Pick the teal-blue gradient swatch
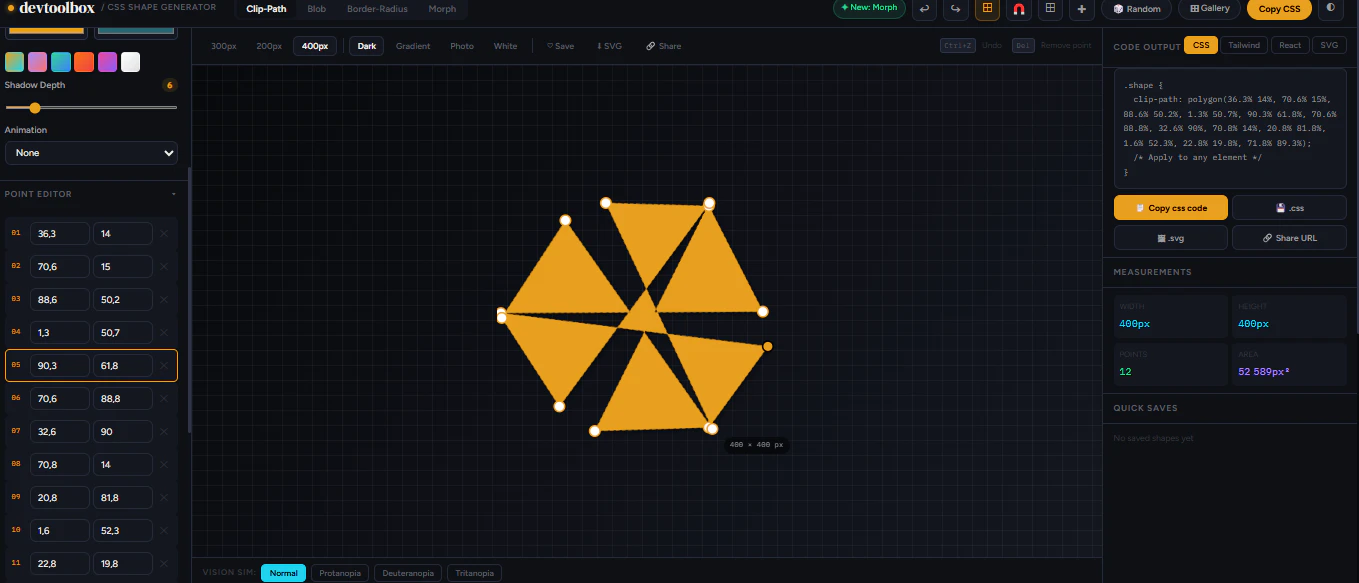Viewport: 1359px width, 583px height. pyautogui.click(x=61, y=62)
